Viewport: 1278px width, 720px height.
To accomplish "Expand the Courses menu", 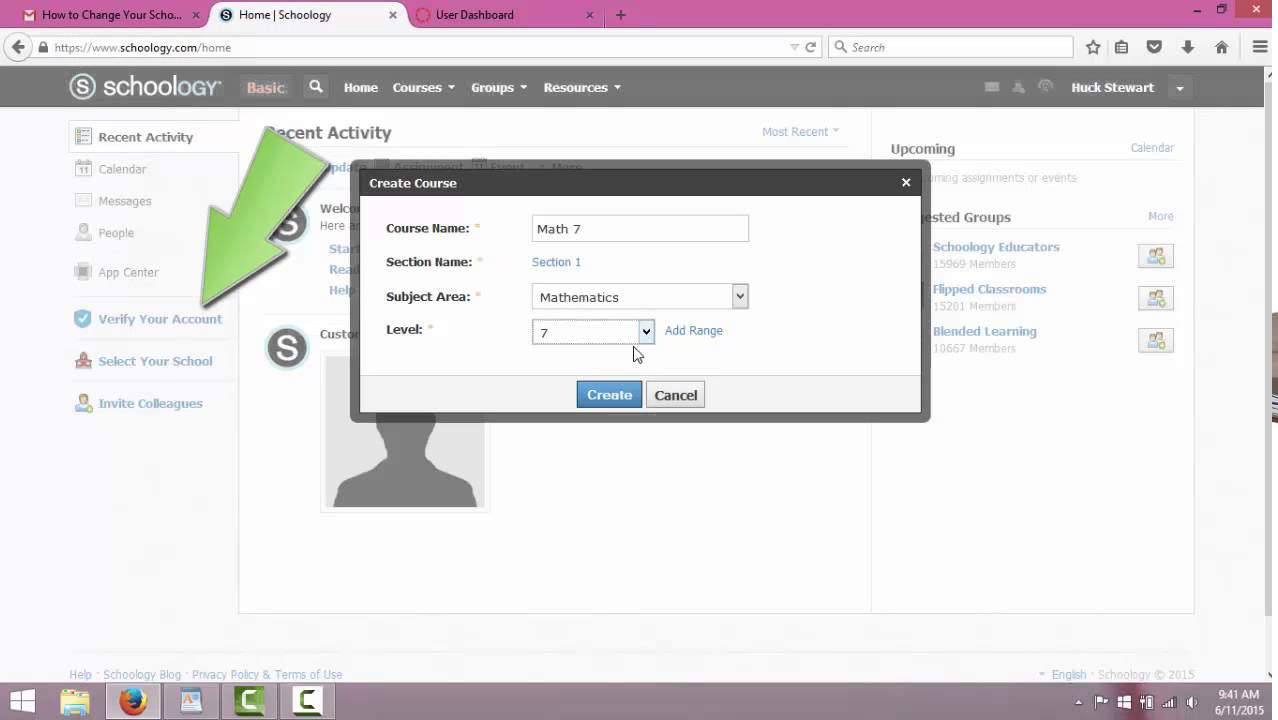I will (x=424, y=87).
